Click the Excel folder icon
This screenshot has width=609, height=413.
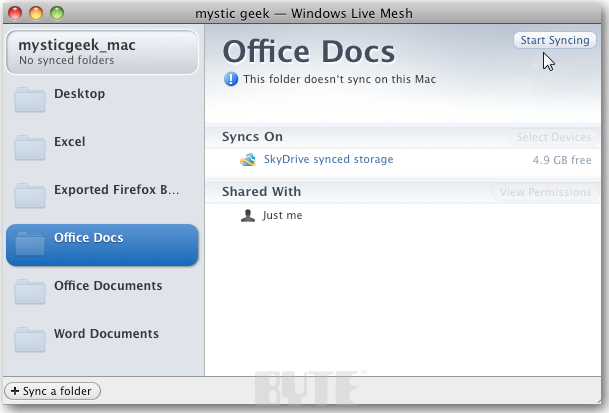[30, 147]
